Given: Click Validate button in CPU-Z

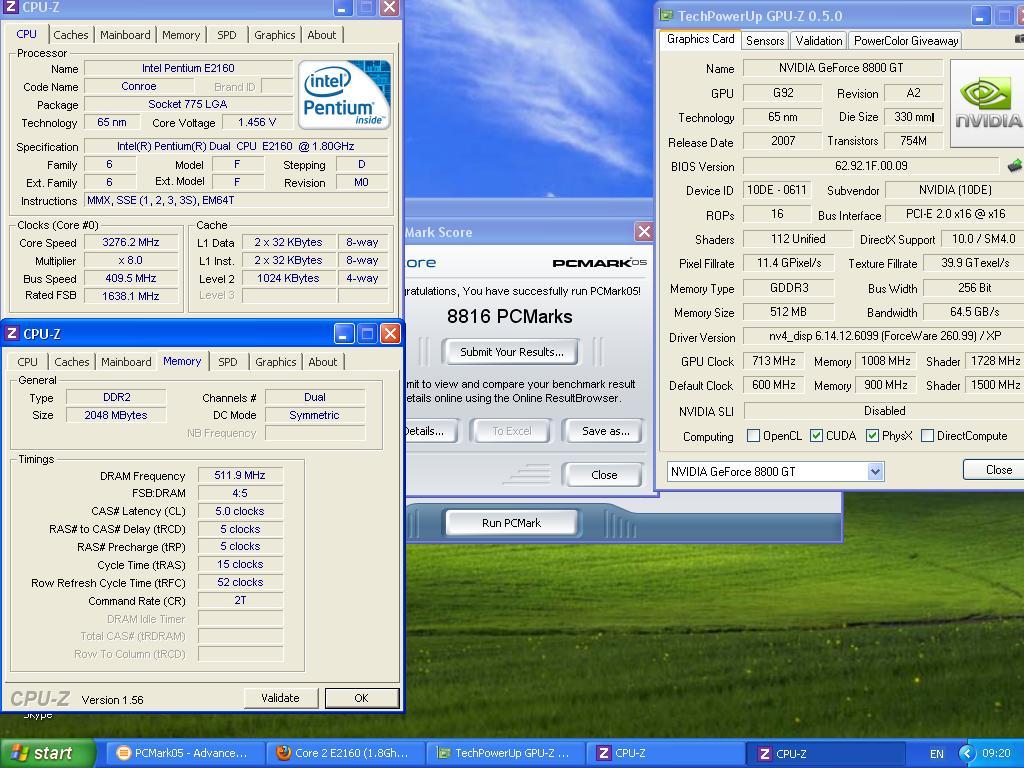Looking at the screenshot, I should (x=280, y=697).
